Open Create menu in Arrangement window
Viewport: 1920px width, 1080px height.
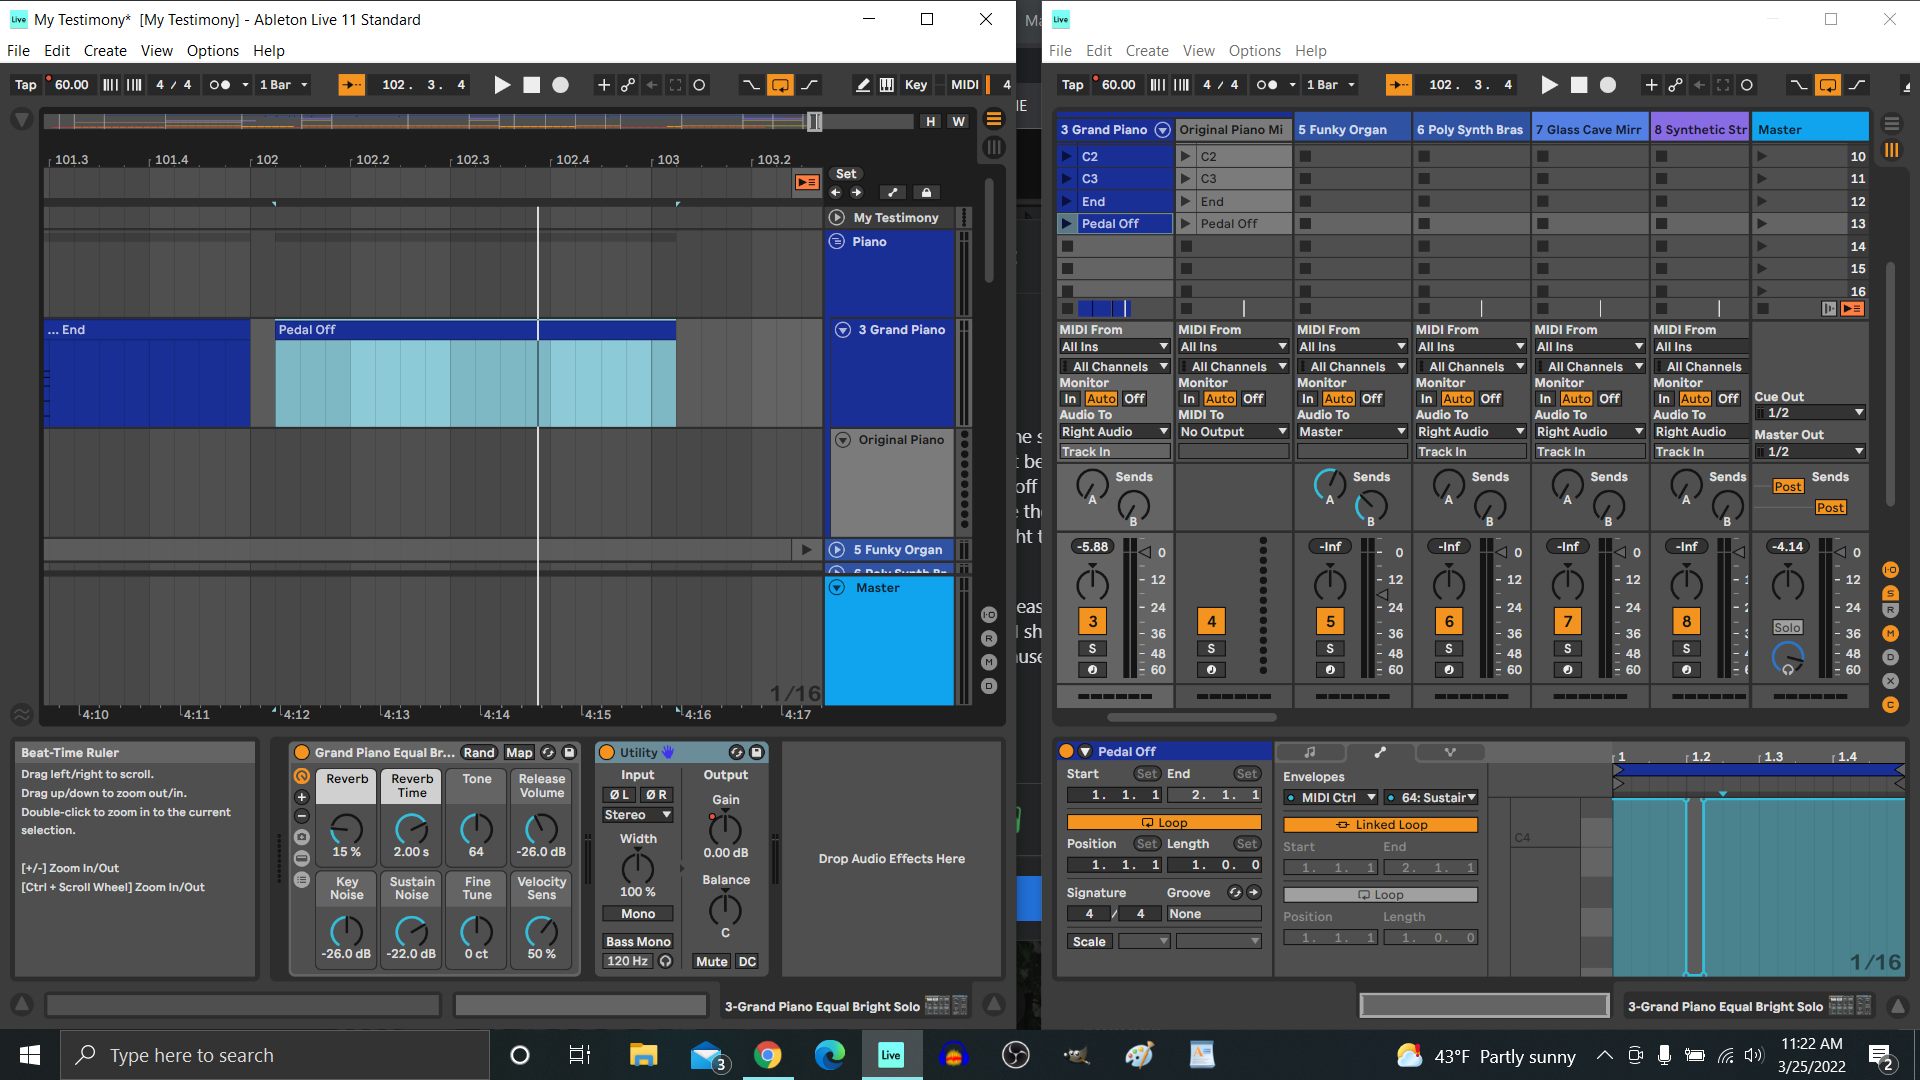click(x=105, y=51)
